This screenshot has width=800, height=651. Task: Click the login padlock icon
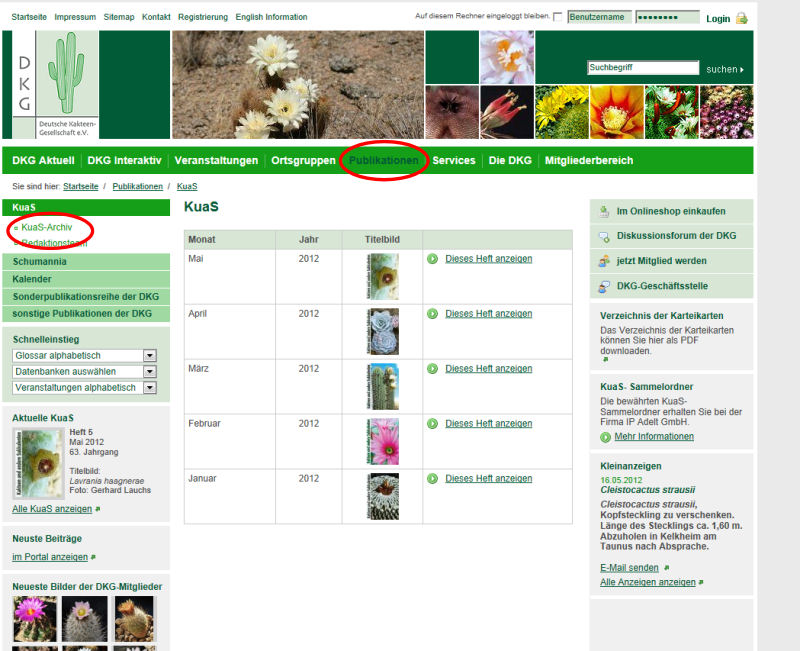[x=741, y=18]
